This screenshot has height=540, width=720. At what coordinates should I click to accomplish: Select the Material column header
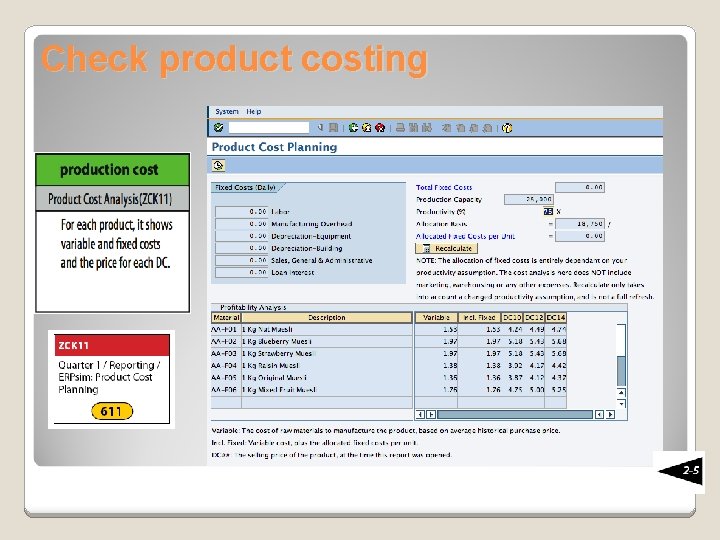click(x=226, y=317)
